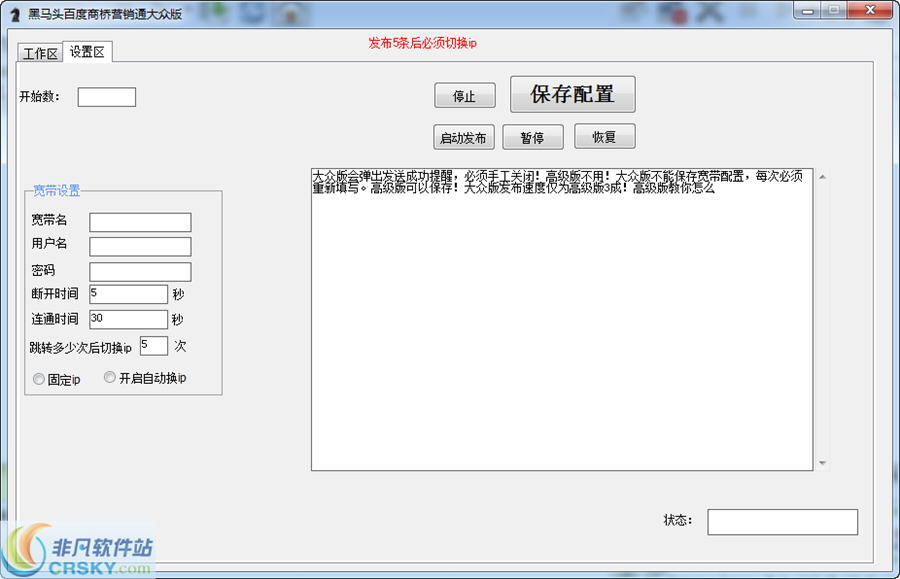900x579 pixels.
Task: Click the red 发布5条后必须切换ip notice
Action: 422,43
